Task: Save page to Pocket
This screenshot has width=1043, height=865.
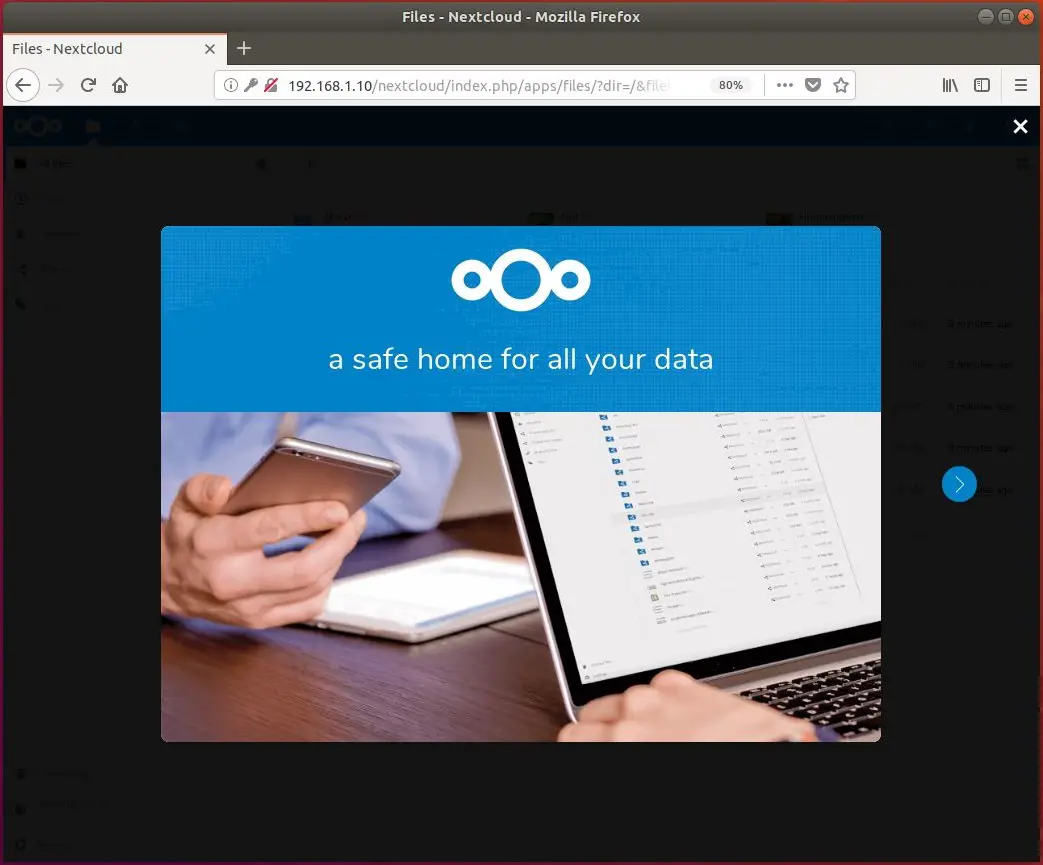Action: 813,85
